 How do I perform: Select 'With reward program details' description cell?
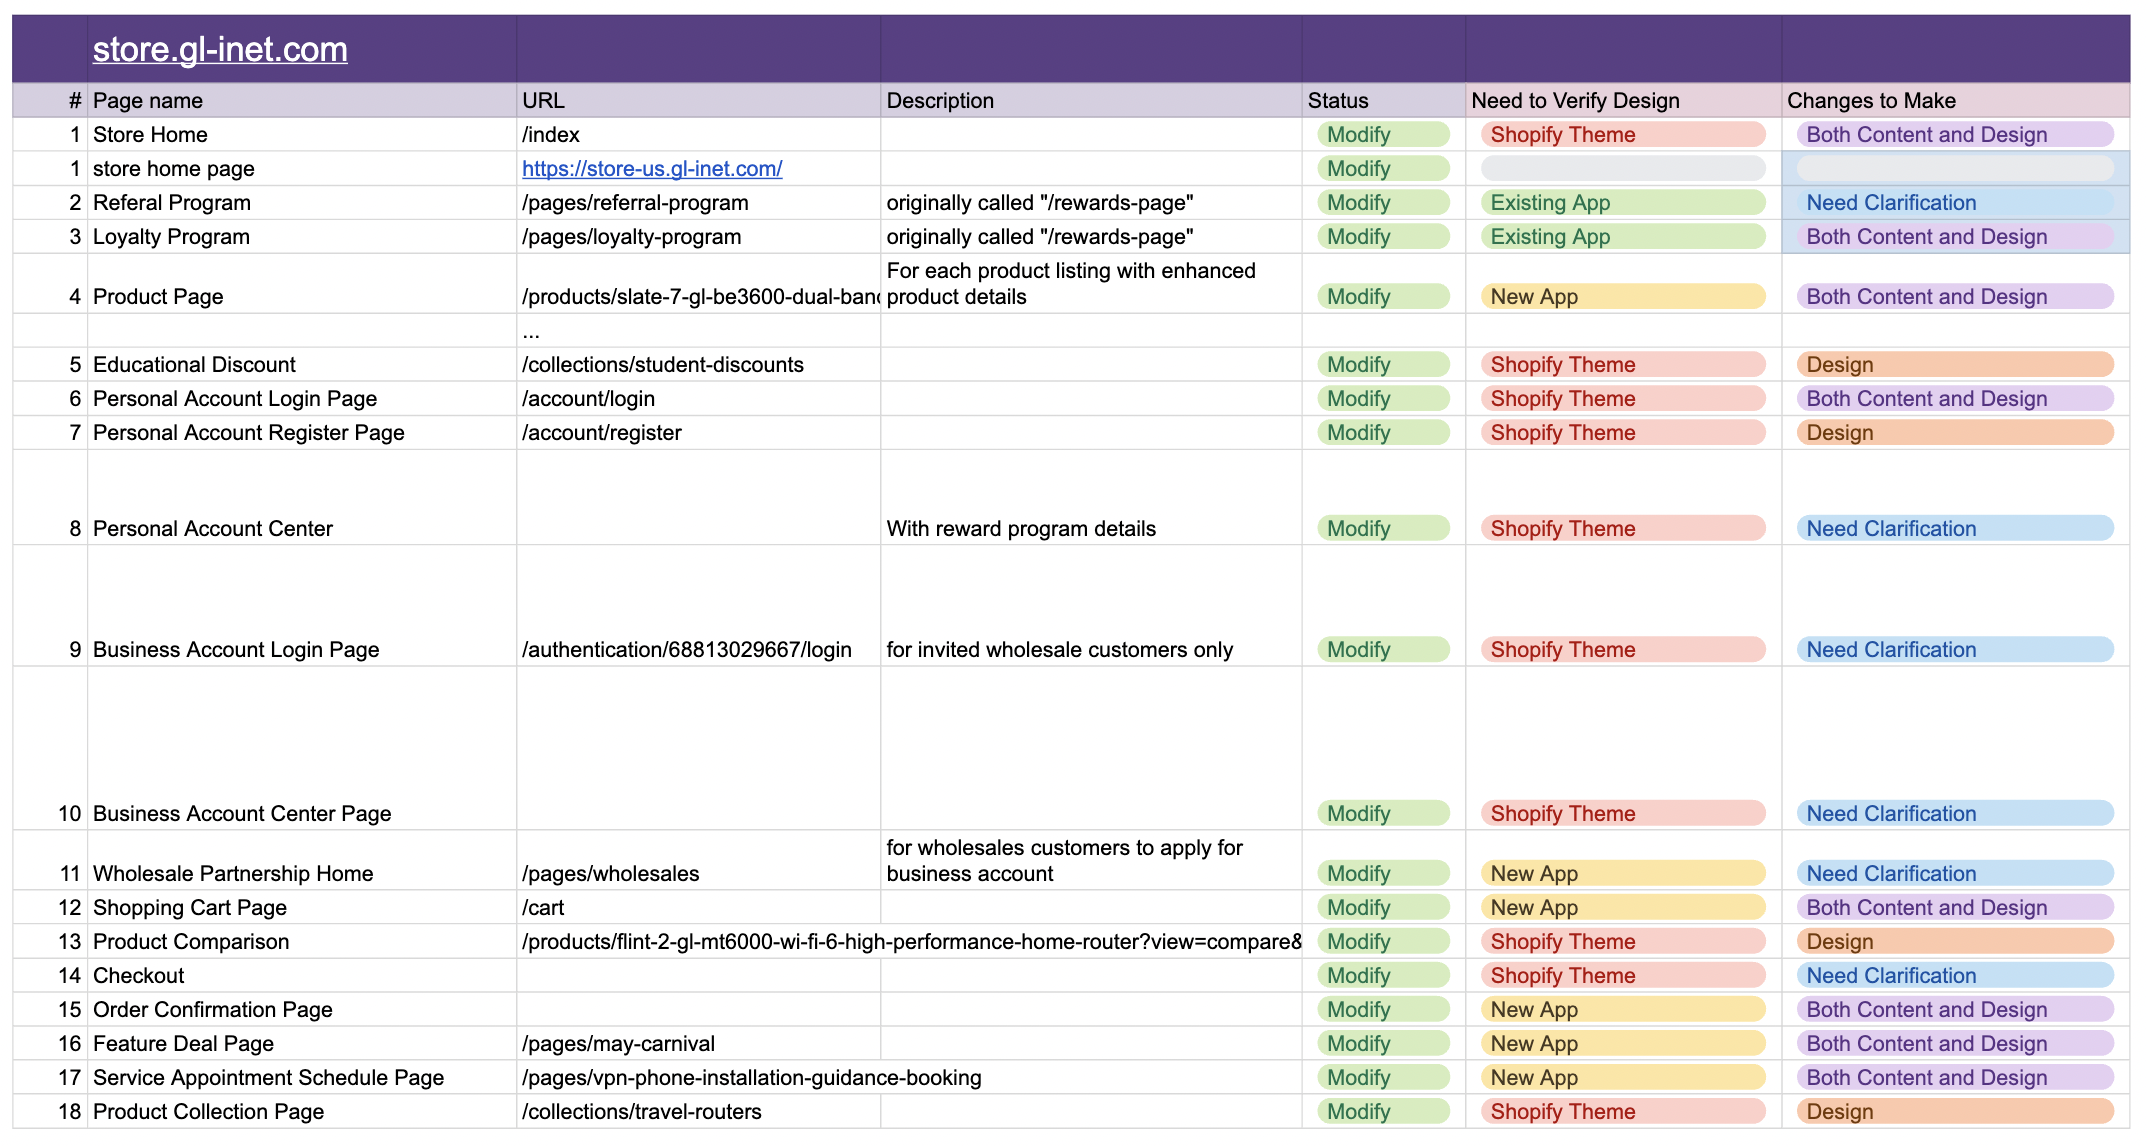click(1091, 497)
